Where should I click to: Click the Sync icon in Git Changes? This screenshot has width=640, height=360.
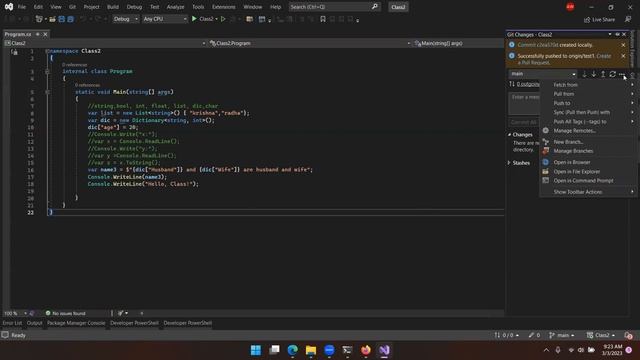point(613,74)
